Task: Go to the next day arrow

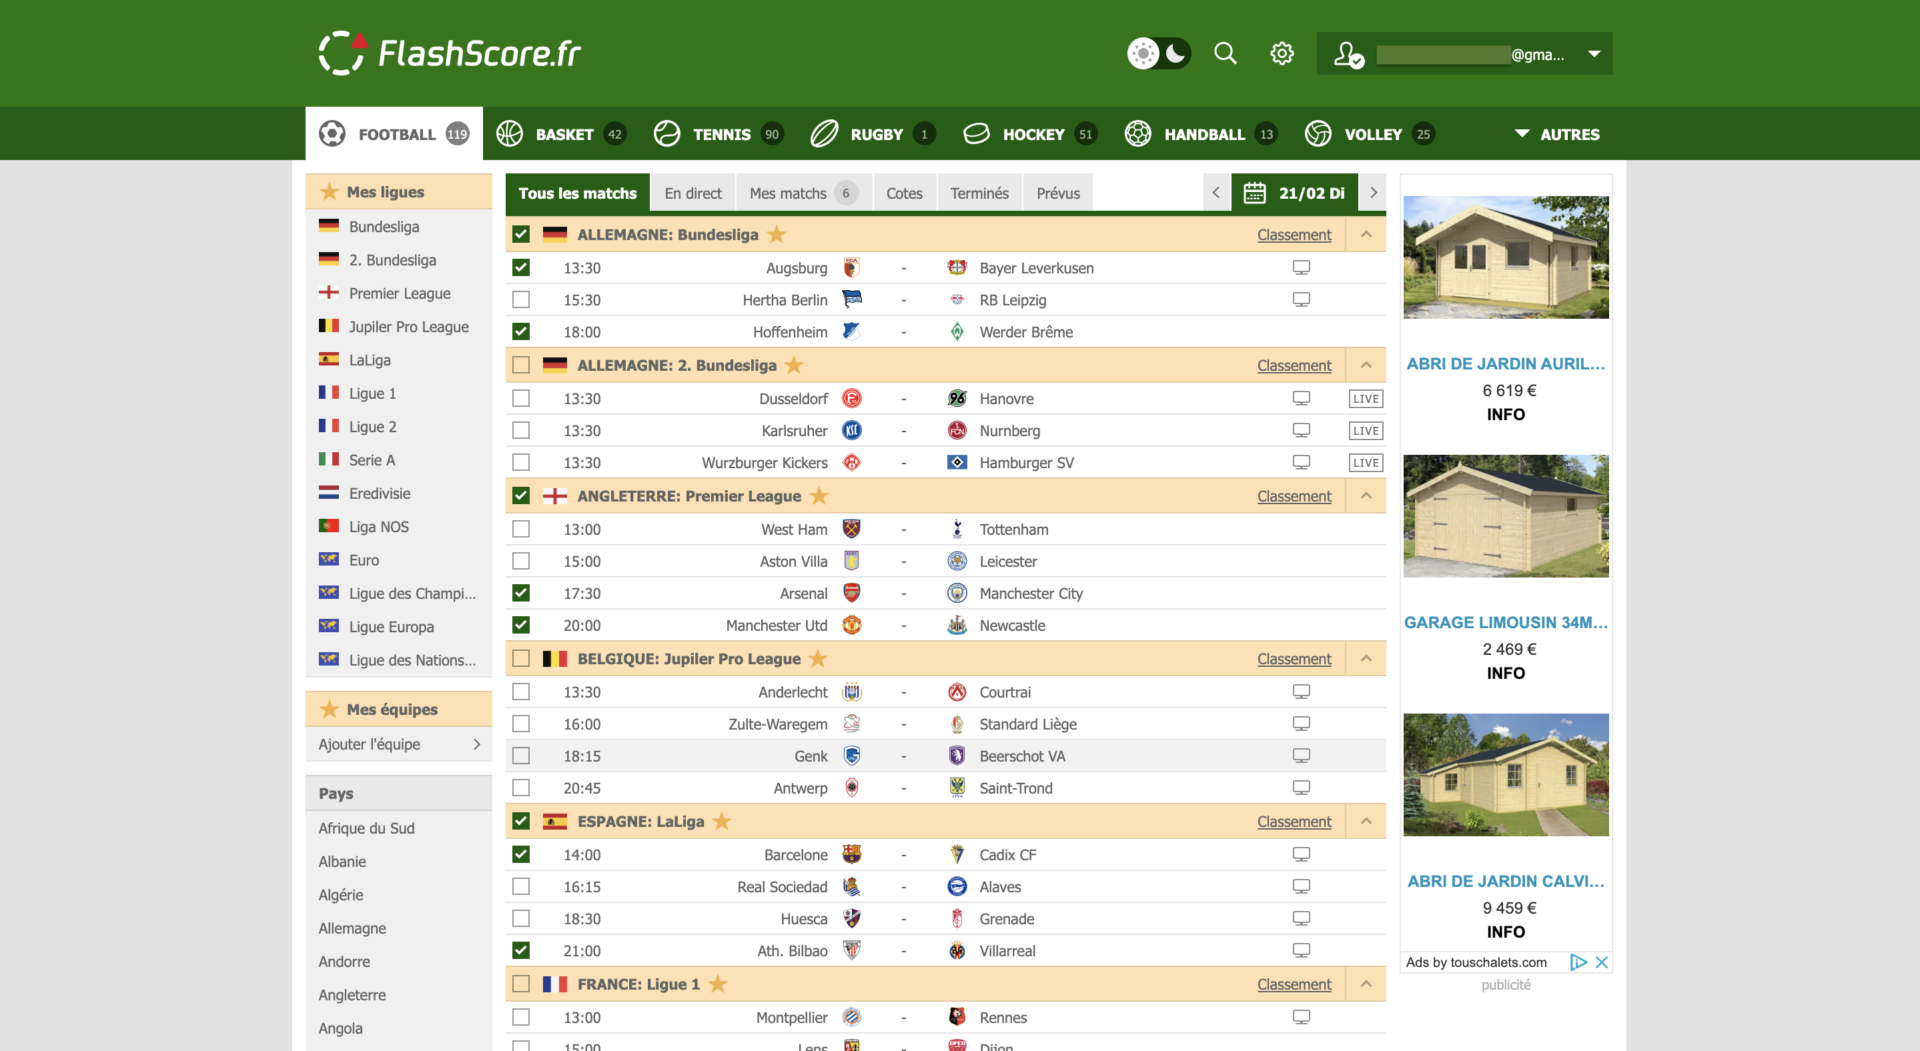Action: [x=1374, y=193]
